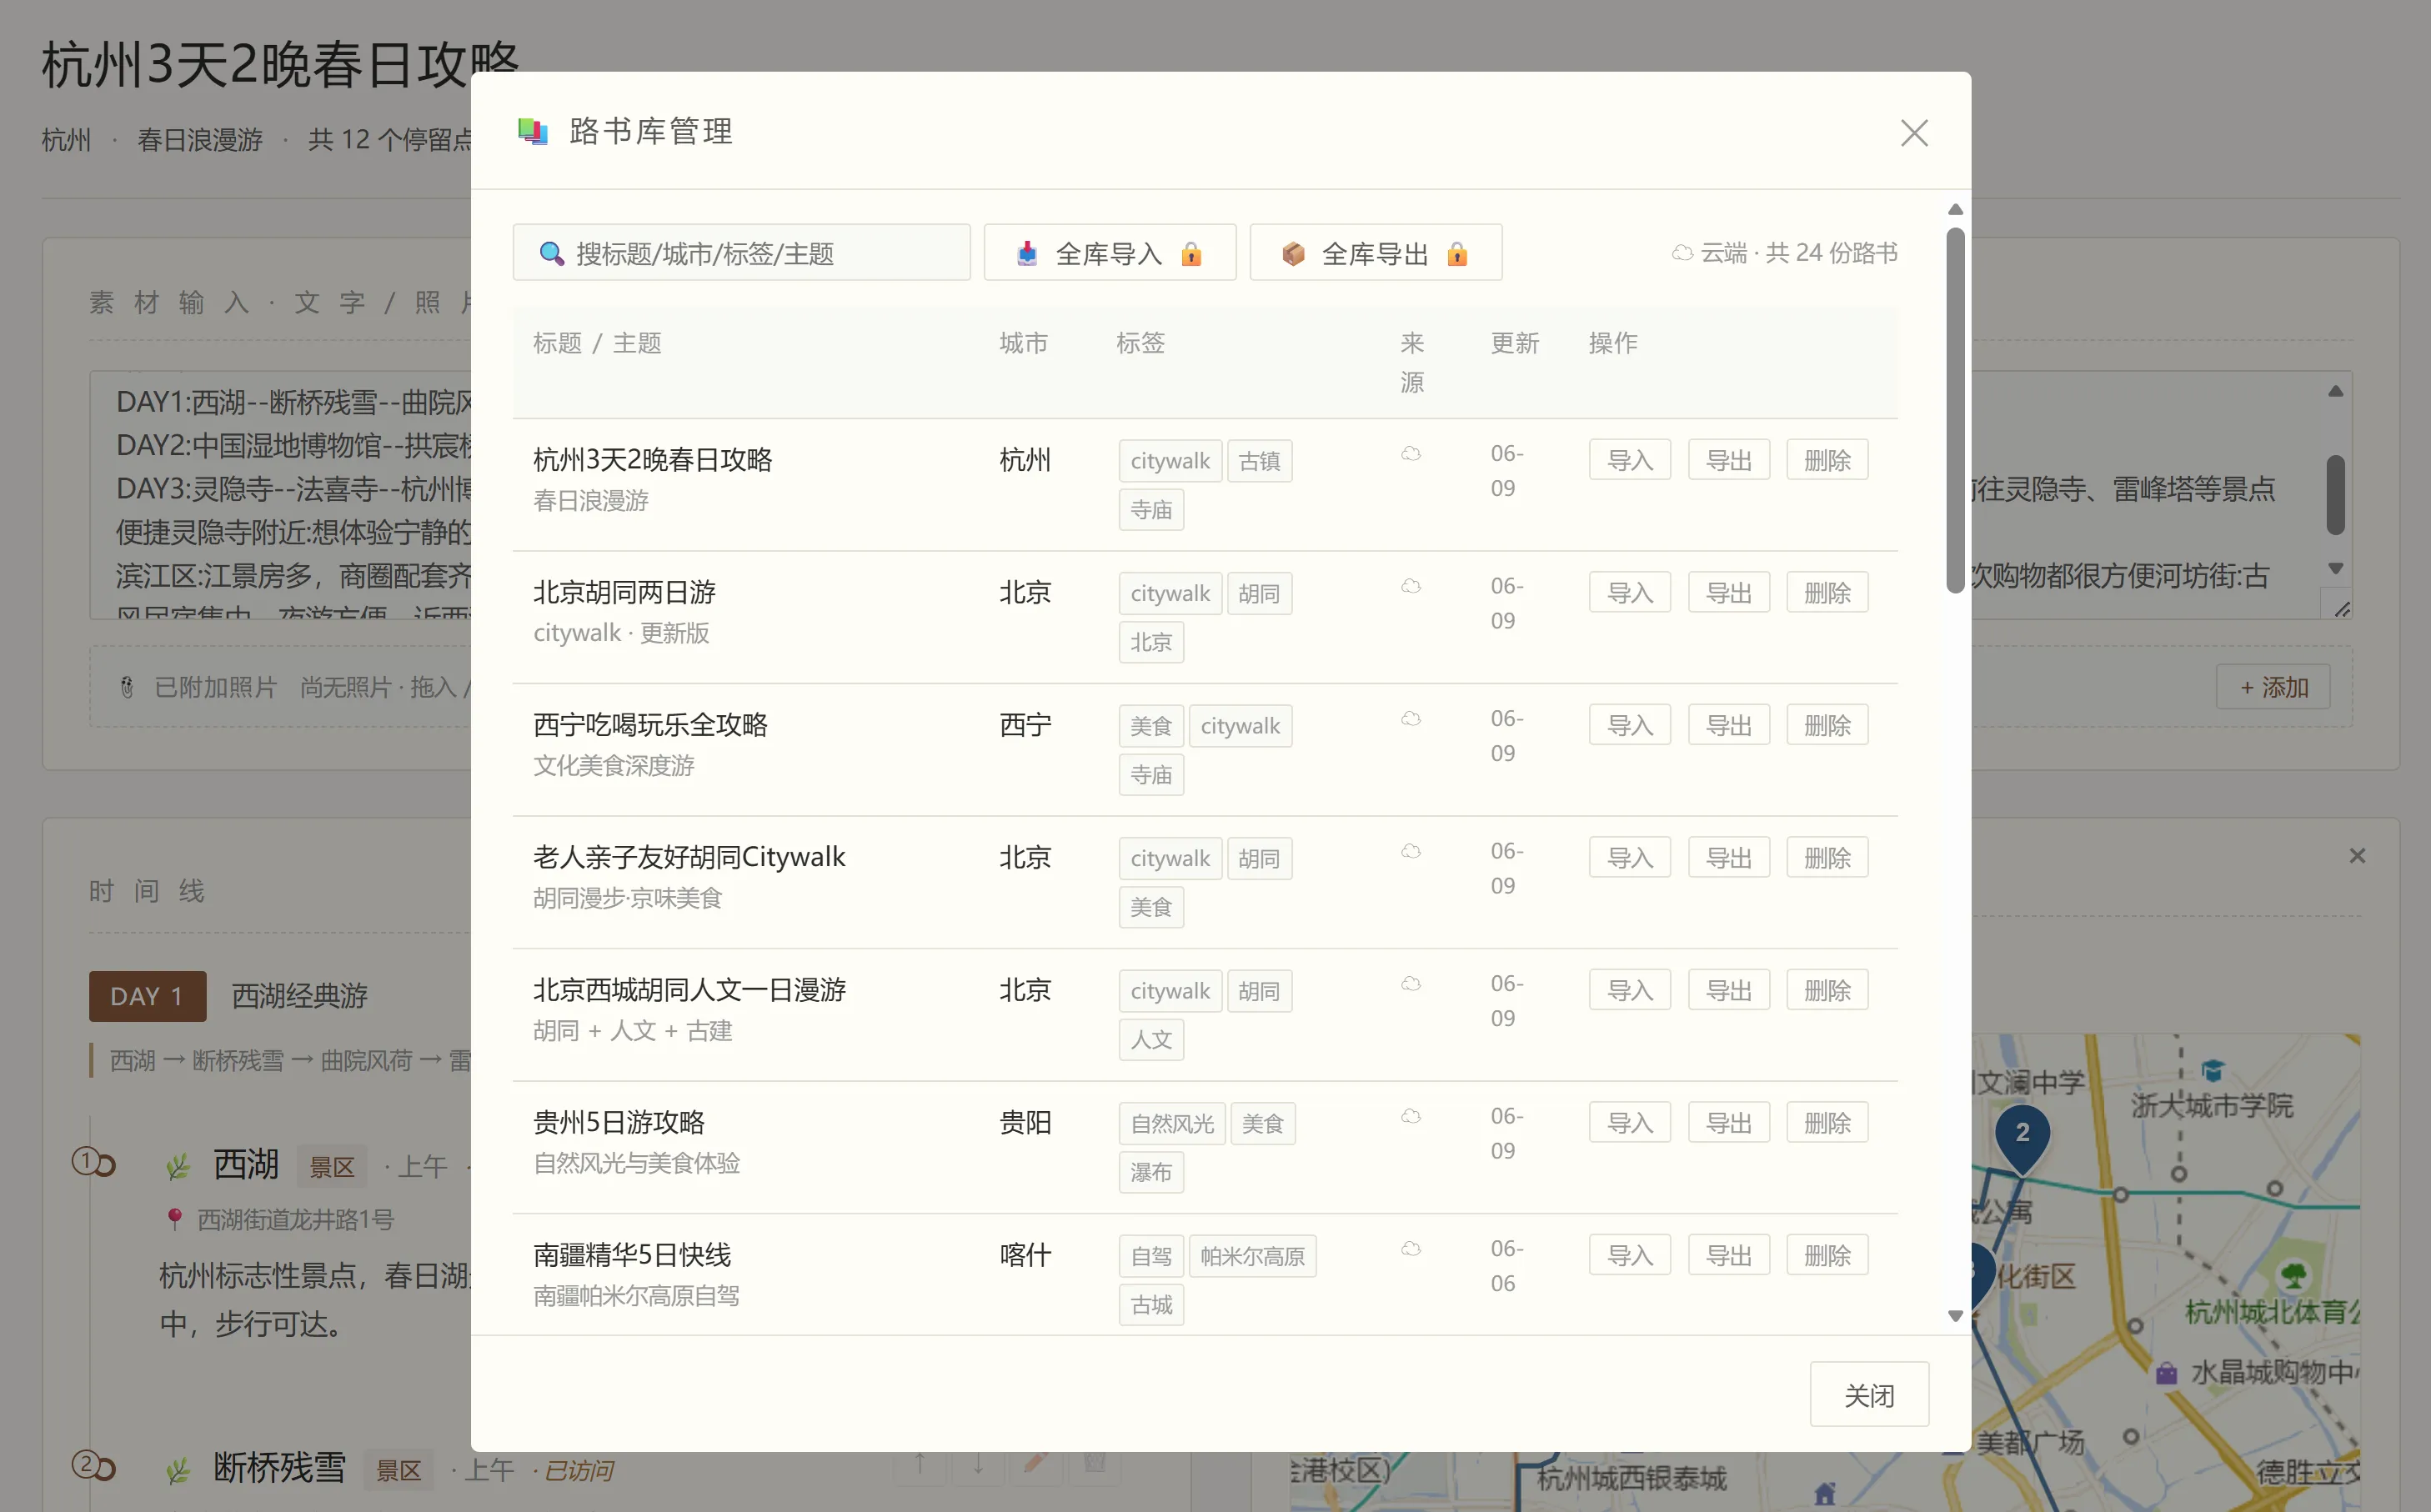
Task: Import the 老人亲子友好胡同Citywalk roadbook
Action: [x=1629, y=858]
